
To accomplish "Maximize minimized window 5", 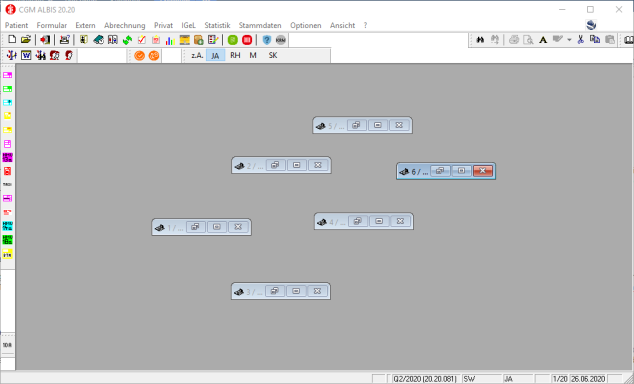I will (x=378, y=125).
